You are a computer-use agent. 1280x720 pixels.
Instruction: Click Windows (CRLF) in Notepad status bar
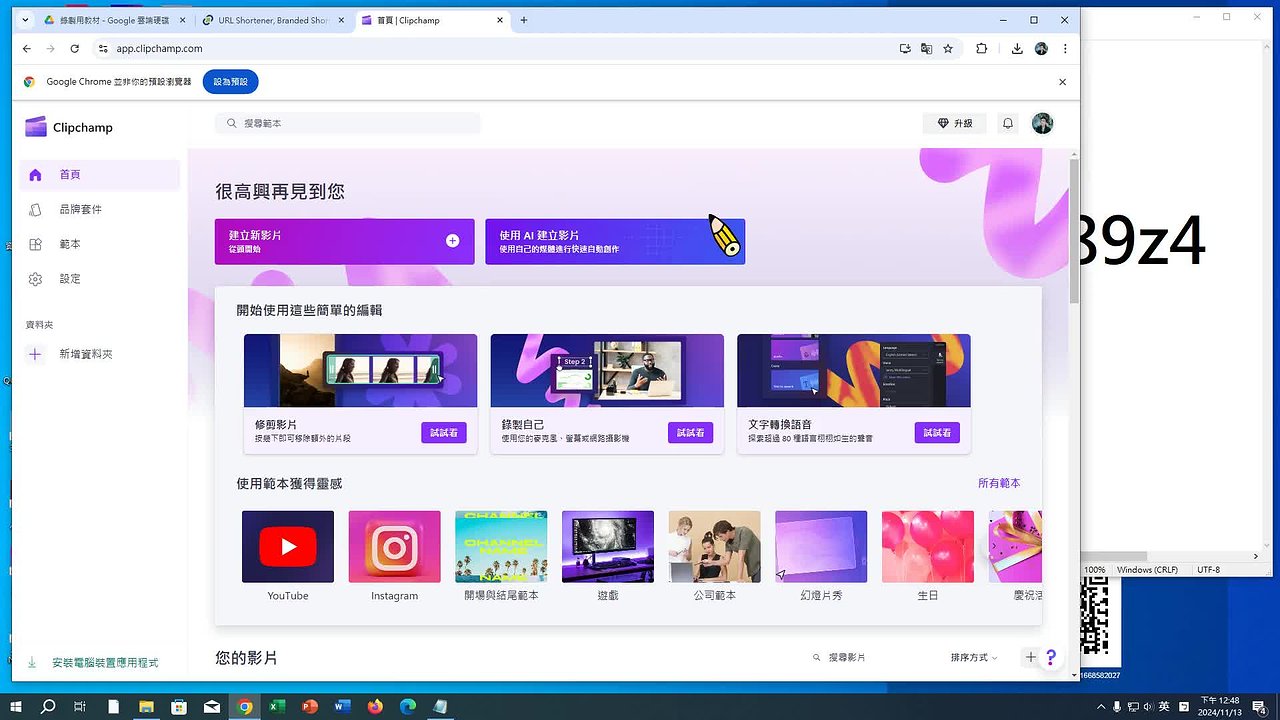coord(1148,570)
